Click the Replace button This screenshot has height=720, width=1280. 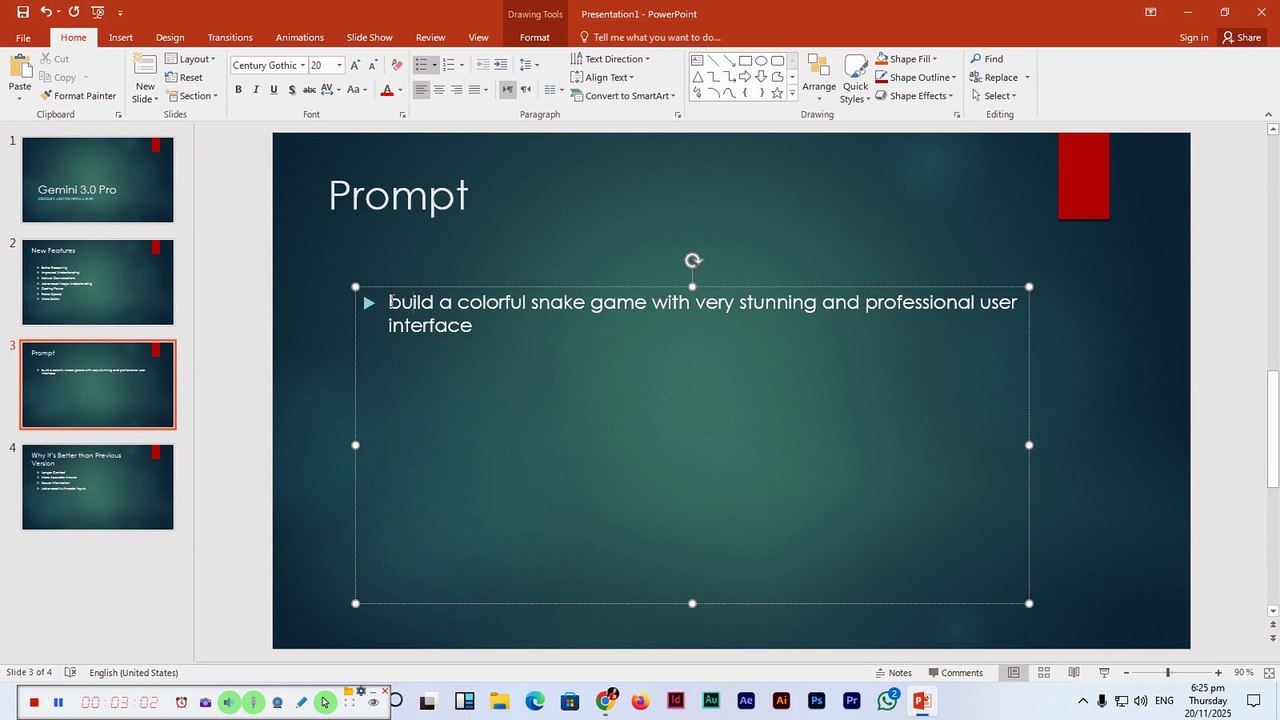pyautogui.click(x=993, y=77)
